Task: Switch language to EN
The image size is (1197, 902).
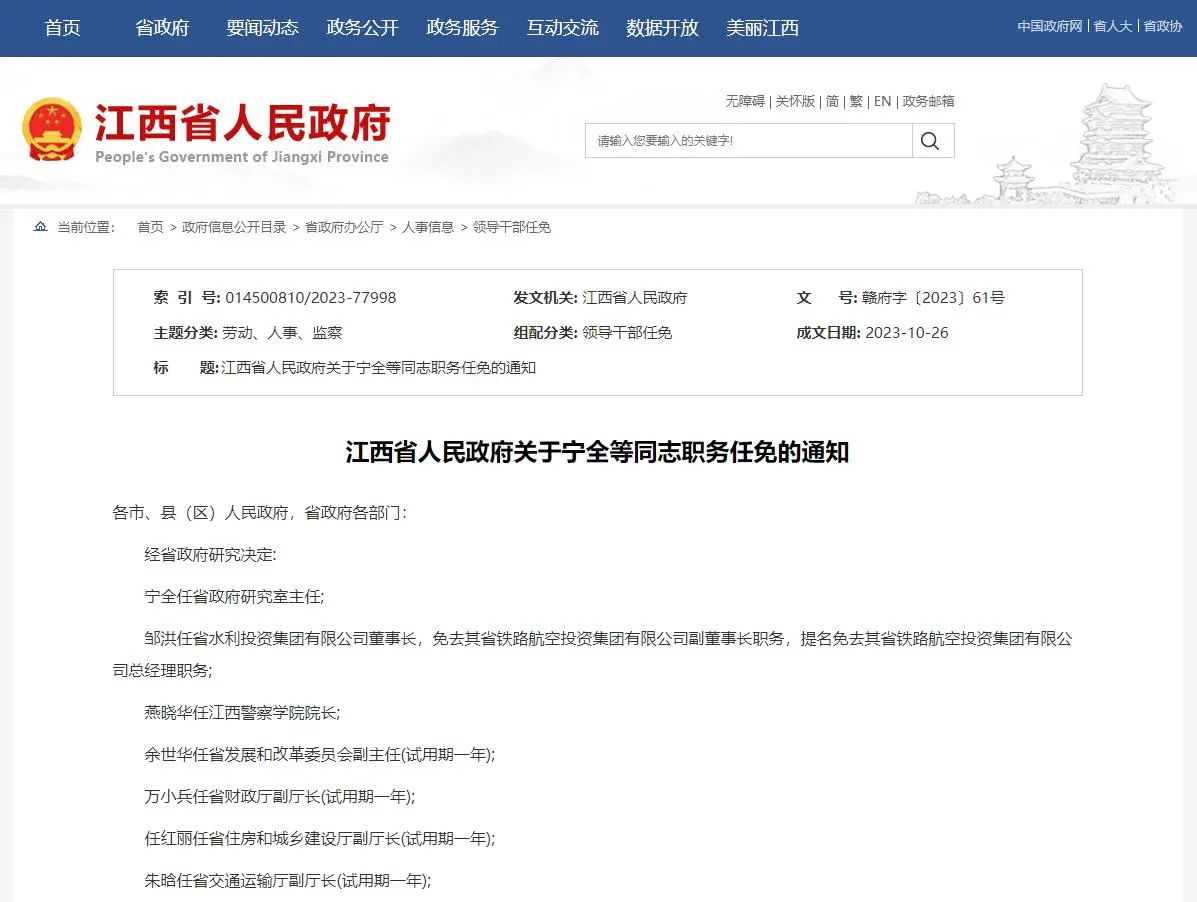Action: point(882,101)
